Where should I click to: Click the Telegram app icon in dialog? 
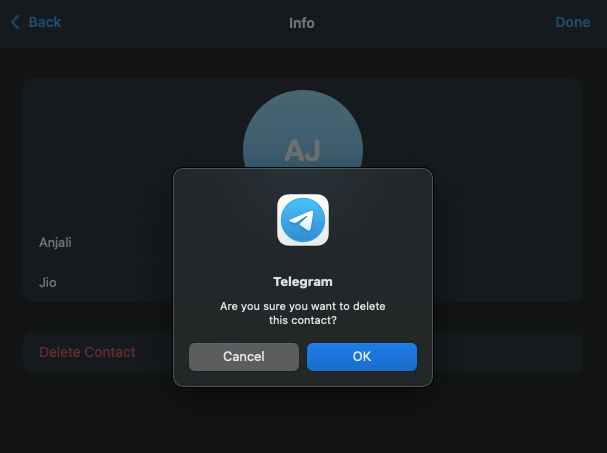tap(303, 220)
